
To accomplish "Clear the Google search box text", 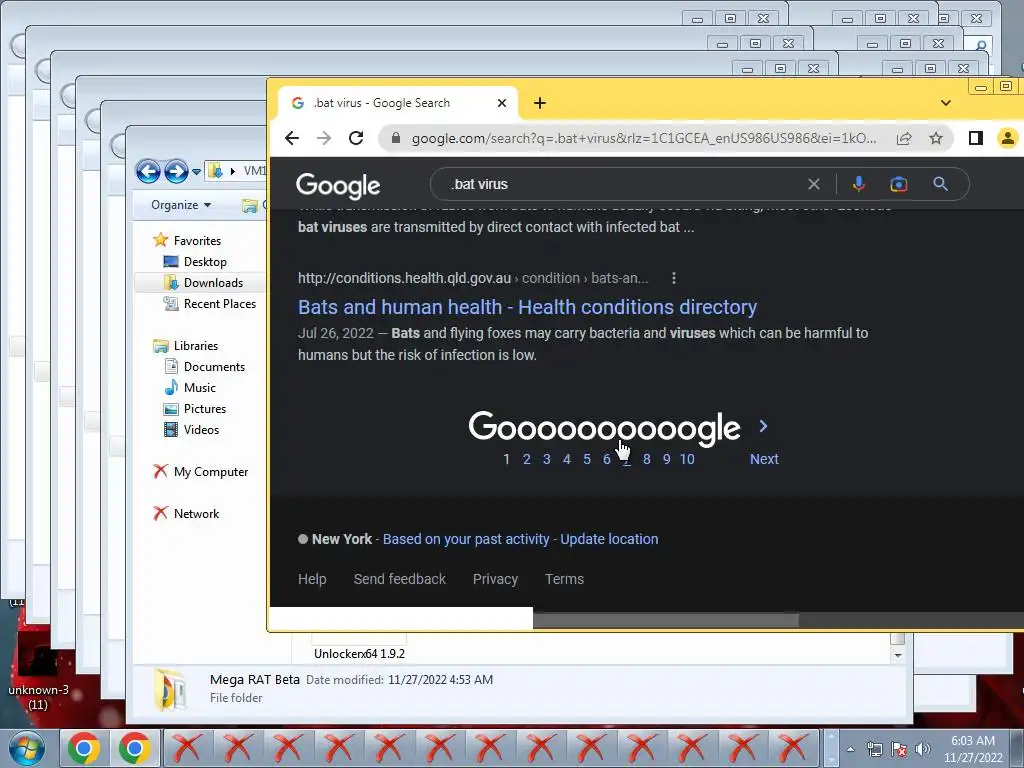I will [x=814, y=184].
